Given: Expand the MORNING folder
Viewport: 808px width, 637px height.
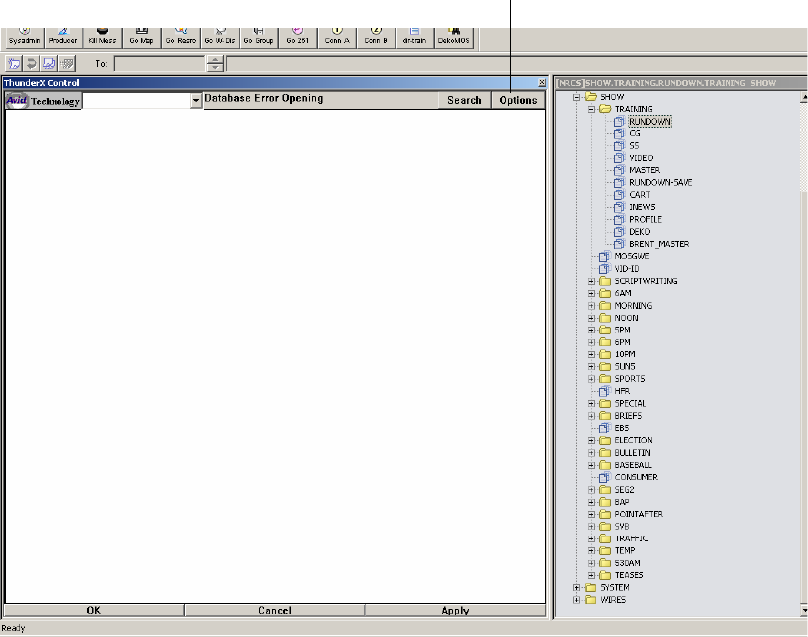Looking at the screenshot, I should [x=591, y=306].
